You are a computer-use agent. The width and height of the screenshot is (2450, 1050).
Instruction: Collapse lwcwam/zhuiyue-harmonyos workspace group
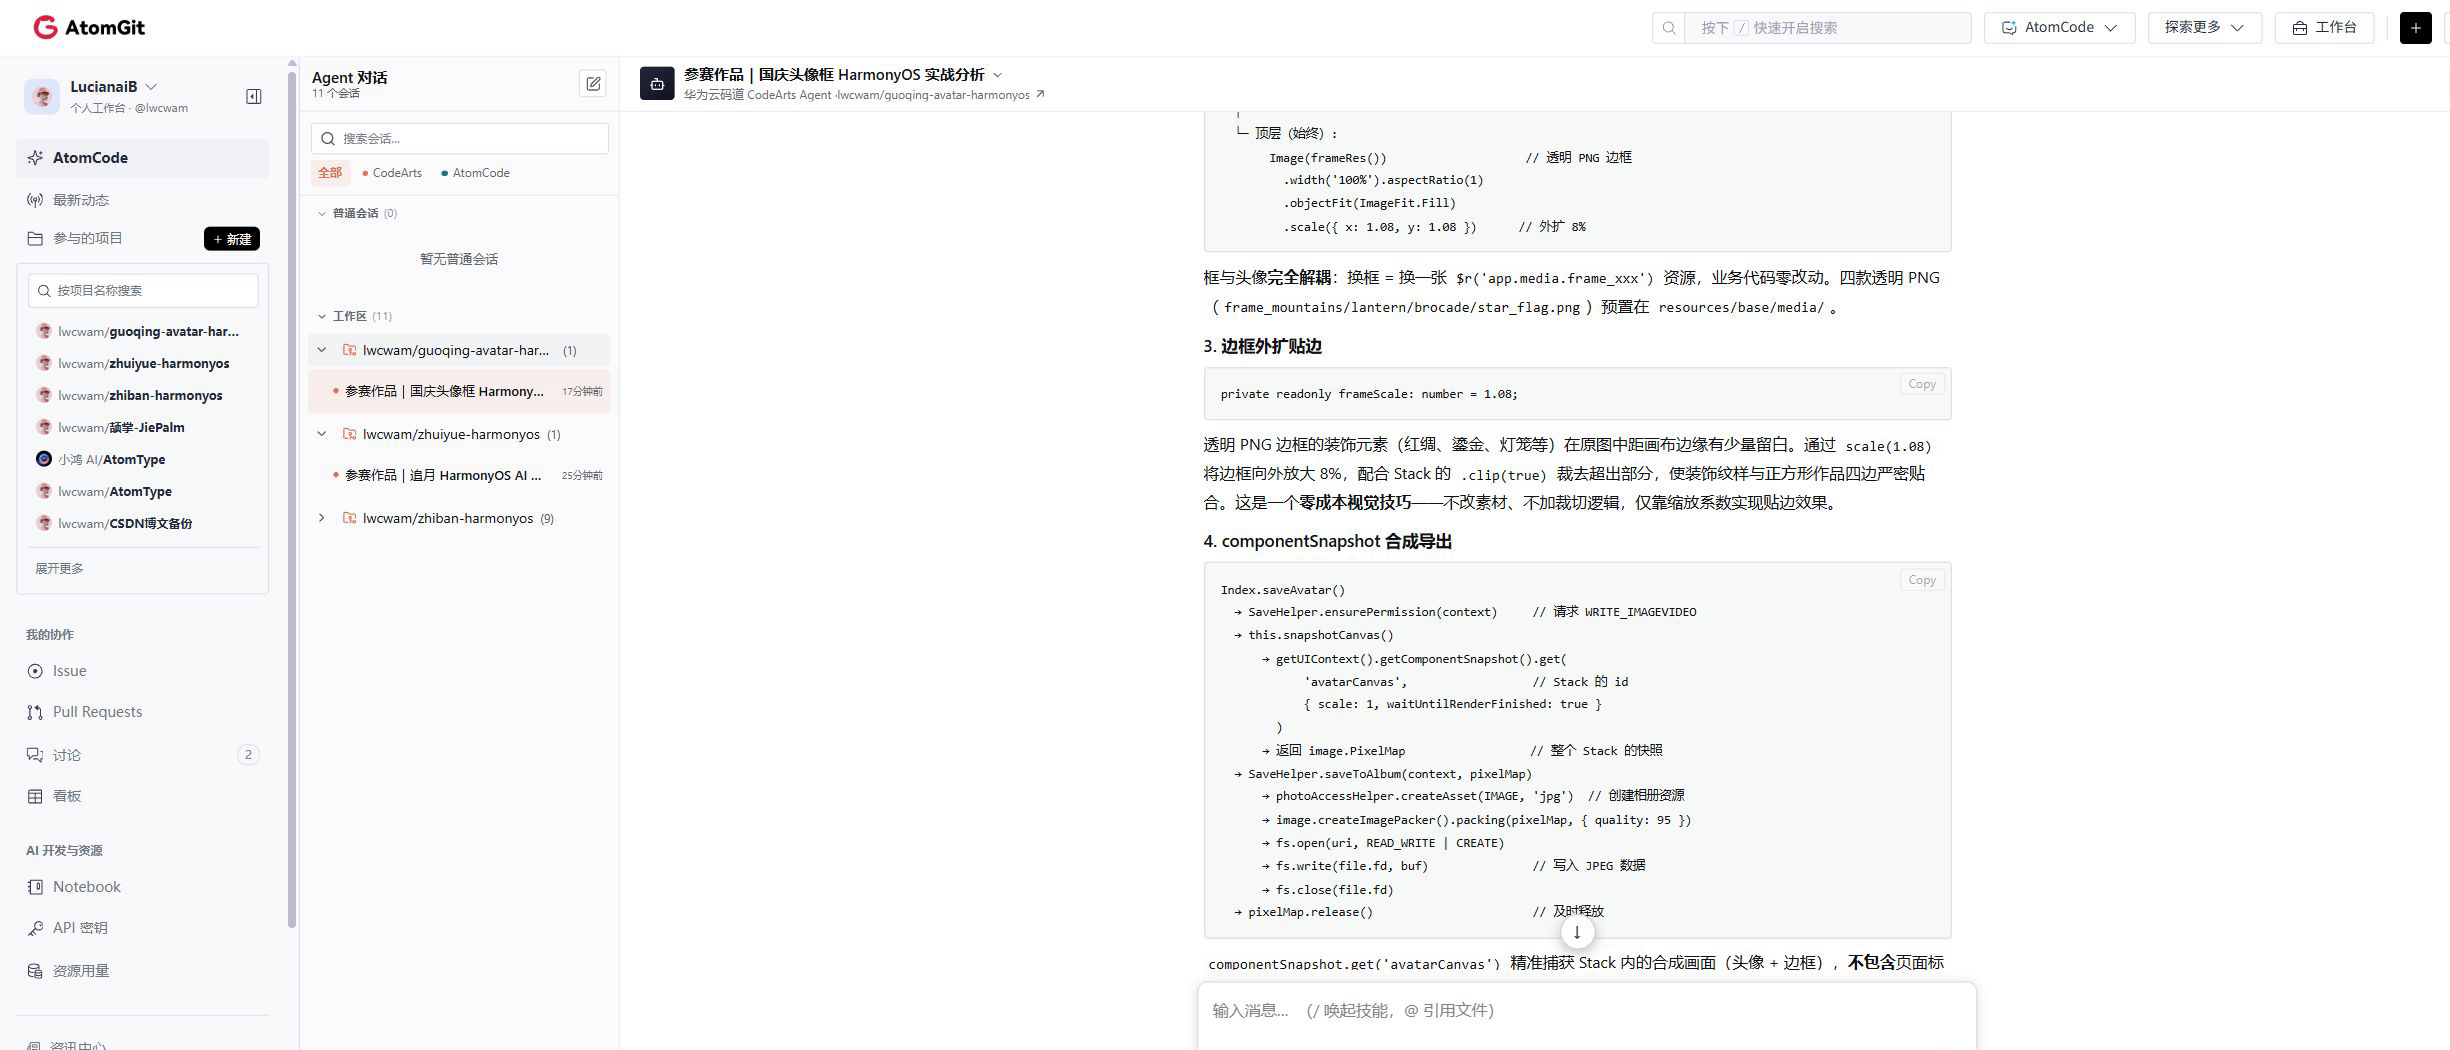coord(322,434)
